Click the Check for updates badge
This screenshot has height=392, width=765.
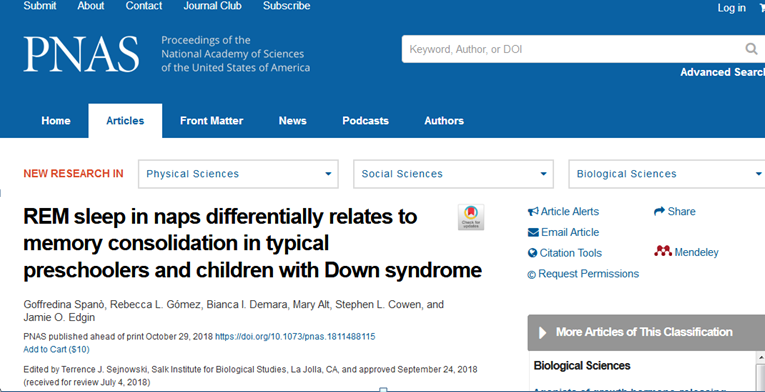(x=471, y=217)
